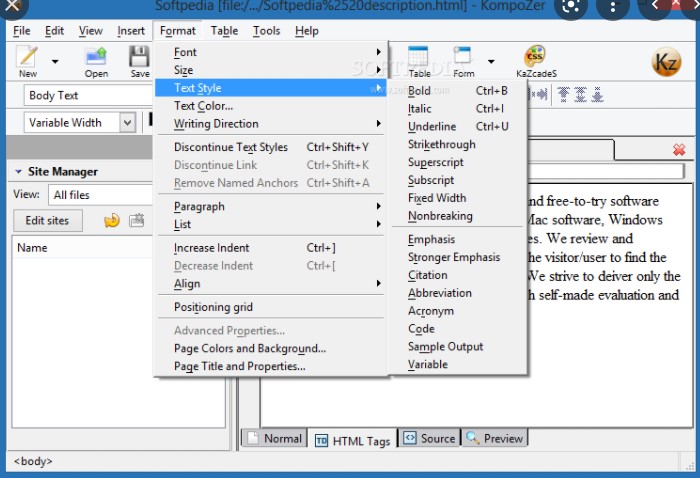
Task: Switch to the Preview tab
Action: [x=495, y=438]
